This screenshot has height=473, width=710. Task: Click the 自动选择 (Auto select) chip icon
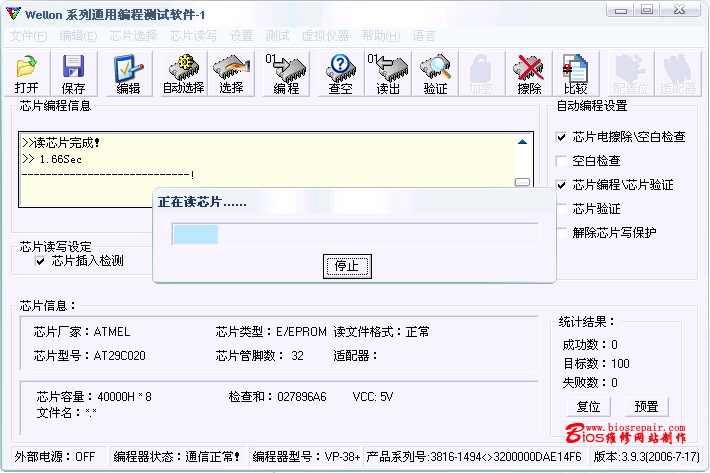click(x=184, y=74)
